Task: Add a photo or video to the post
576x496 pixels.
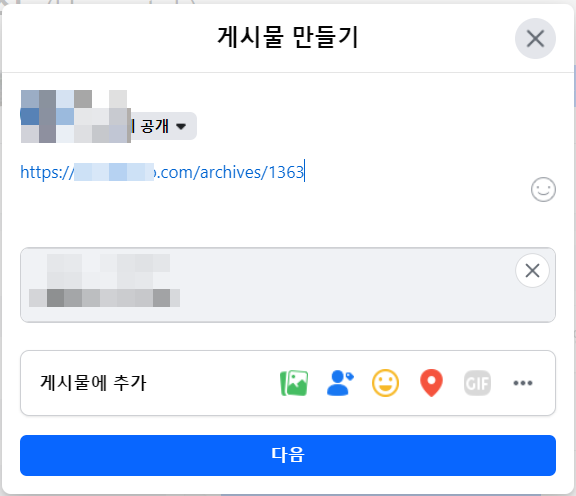Action: pyautogui.click(x=294, y=383)
